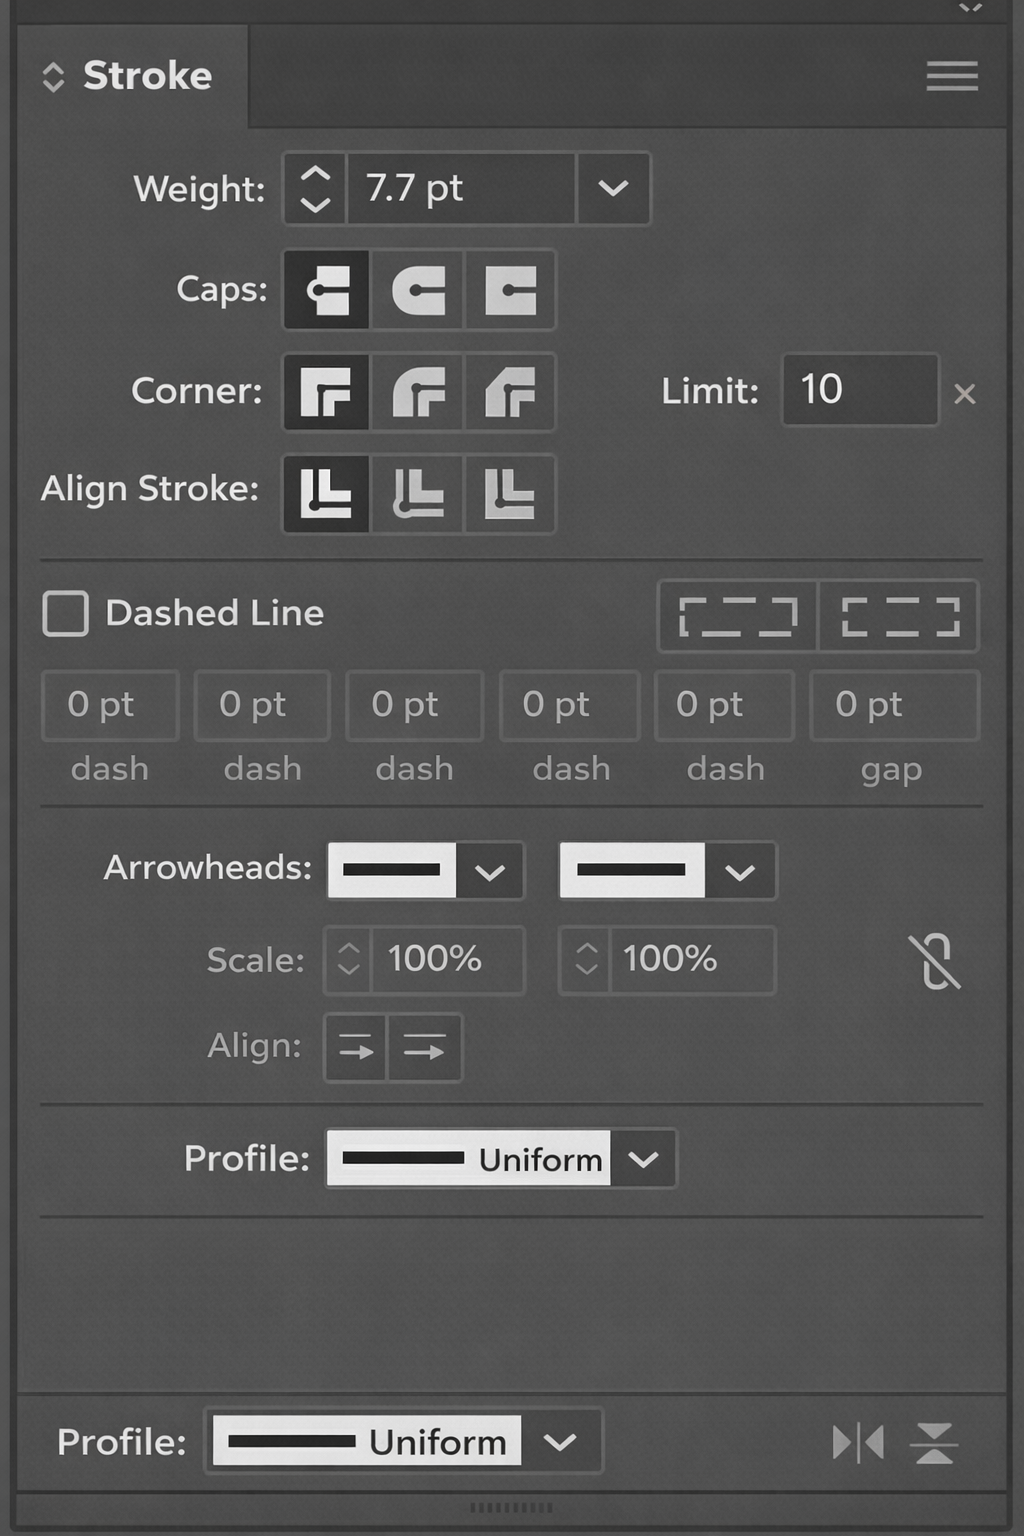Set arrow tip to path end
Screen dimensions: 1024x1536
(425, 1049)
